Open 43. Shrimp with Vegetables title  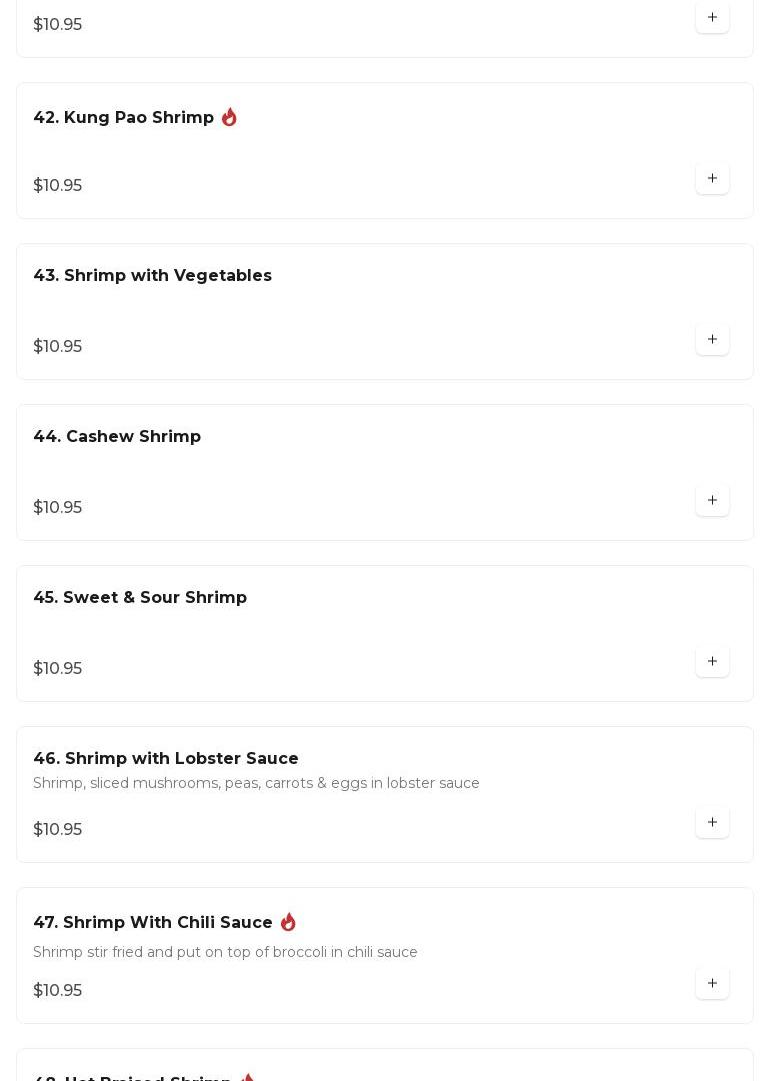coord(152,276)
